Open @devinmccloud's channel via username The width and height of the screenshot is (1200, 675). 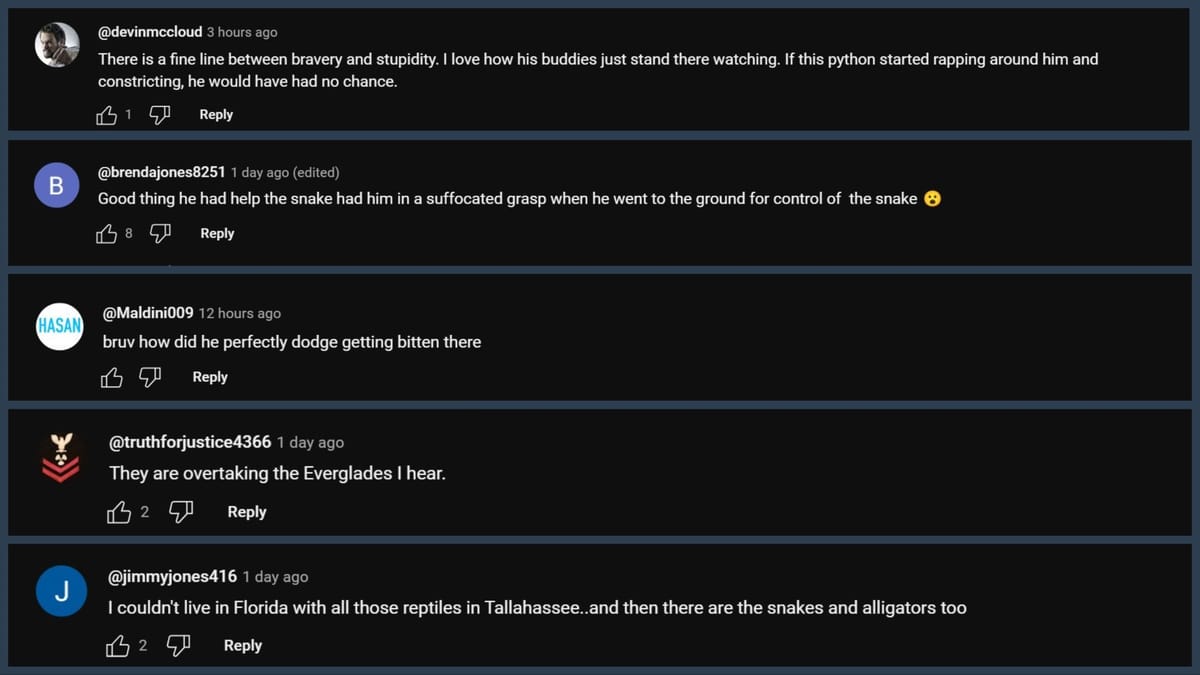coord(150,32)
